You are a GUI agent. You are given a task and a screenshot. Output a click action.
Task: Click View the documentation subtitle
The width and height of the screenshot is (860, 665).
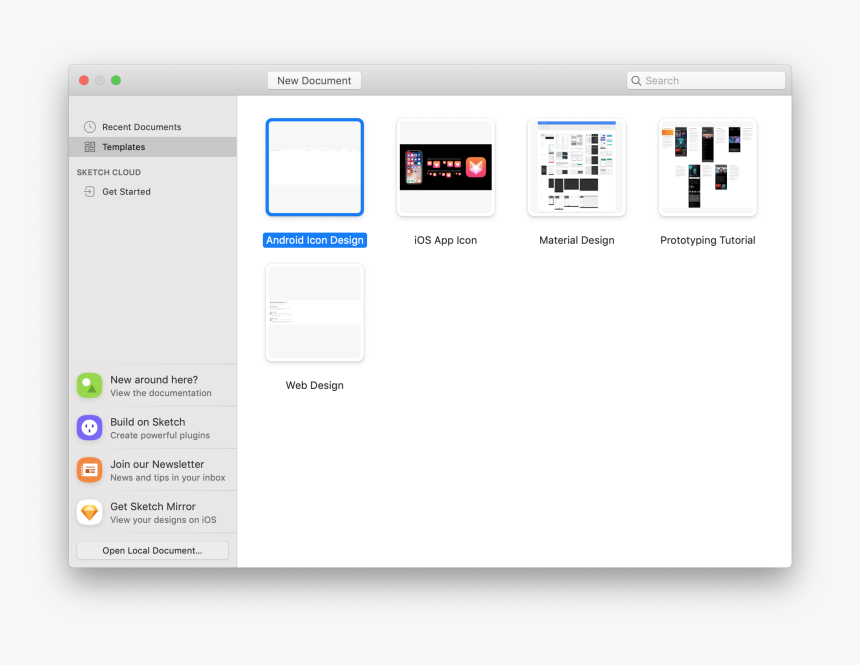click(161, 393)
